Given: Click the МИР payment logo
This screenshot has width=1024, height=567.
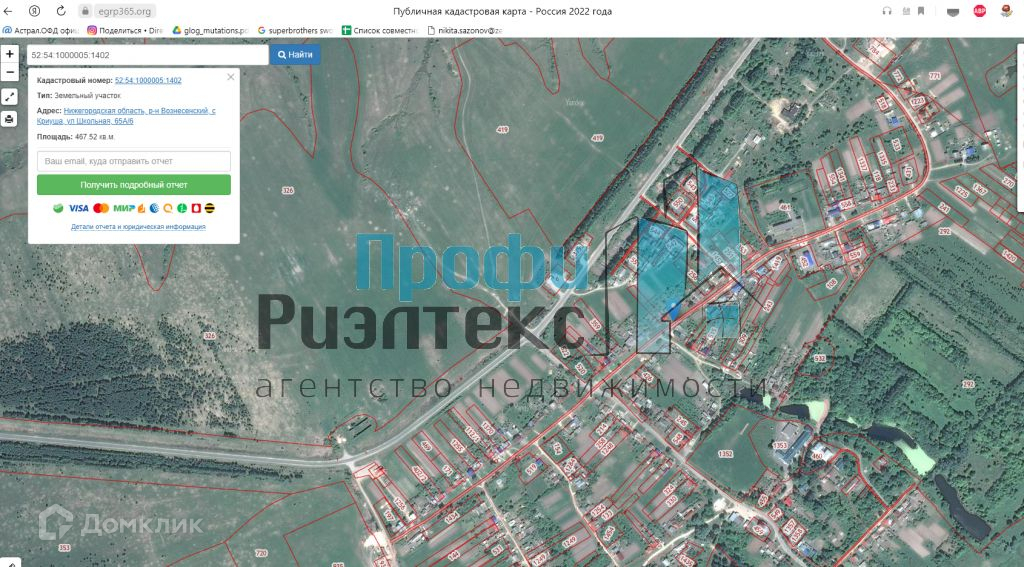Looking at the screenshot, I should click(124, 208).
